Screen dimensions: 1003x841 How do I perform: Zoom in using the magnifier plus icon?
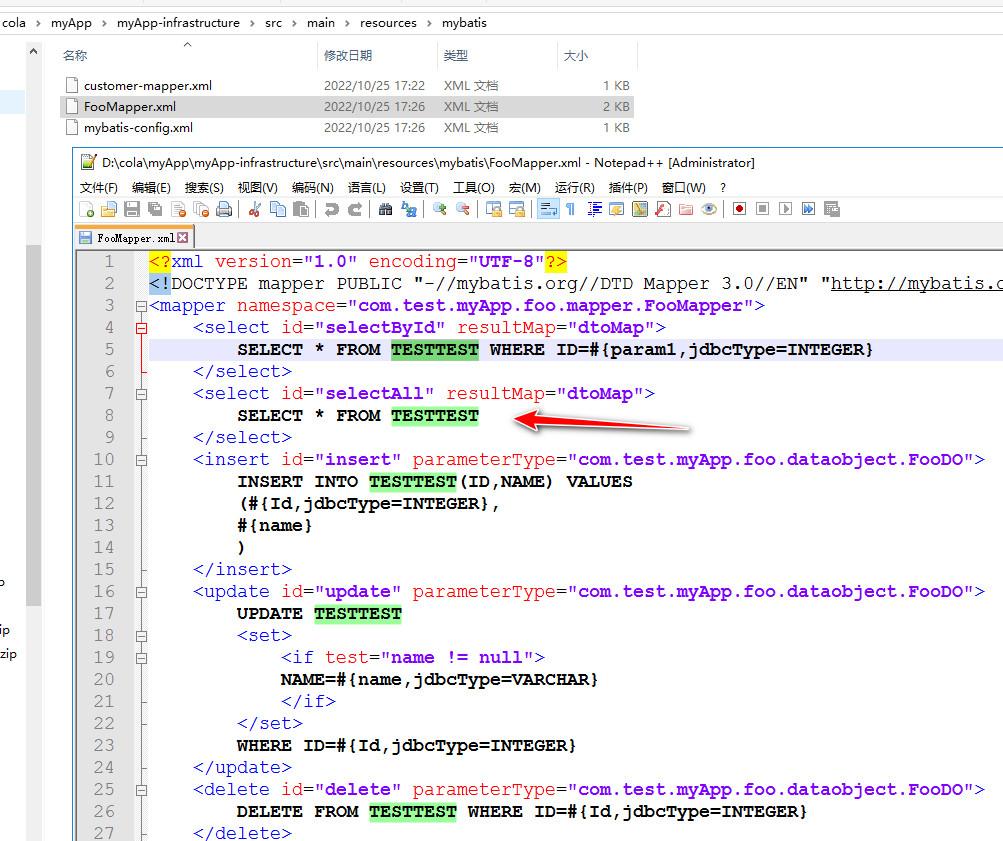click(439, 209)
